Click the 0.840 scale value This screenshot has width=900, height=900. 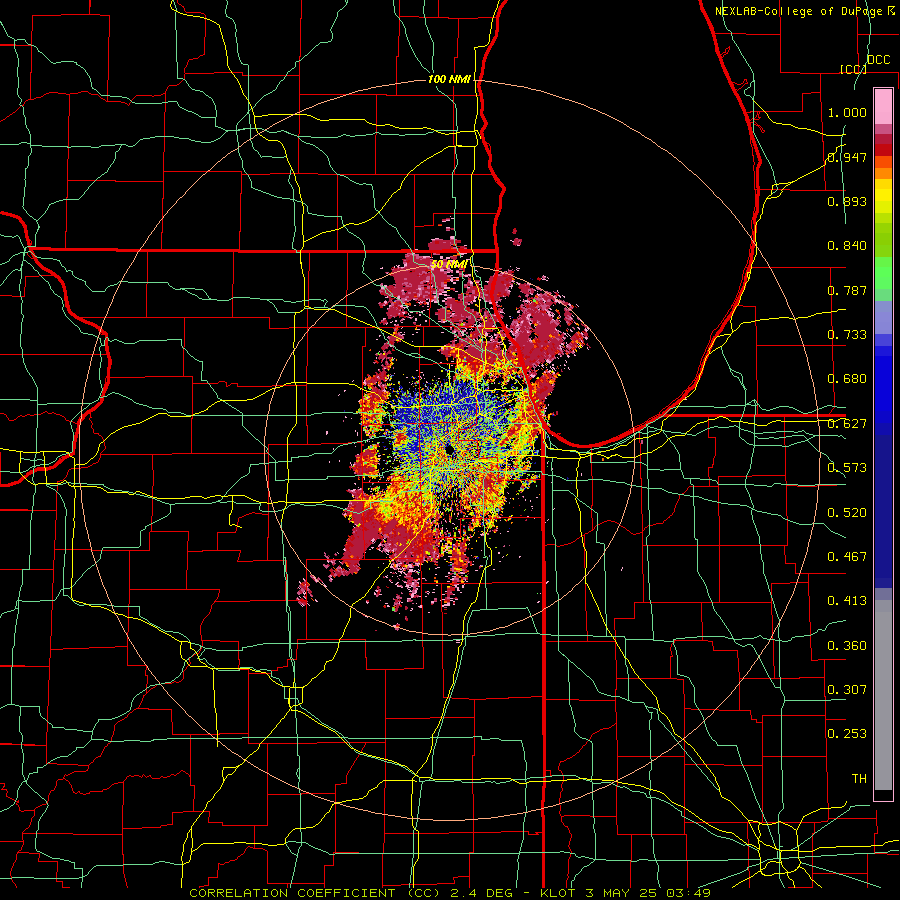[847, 246]
